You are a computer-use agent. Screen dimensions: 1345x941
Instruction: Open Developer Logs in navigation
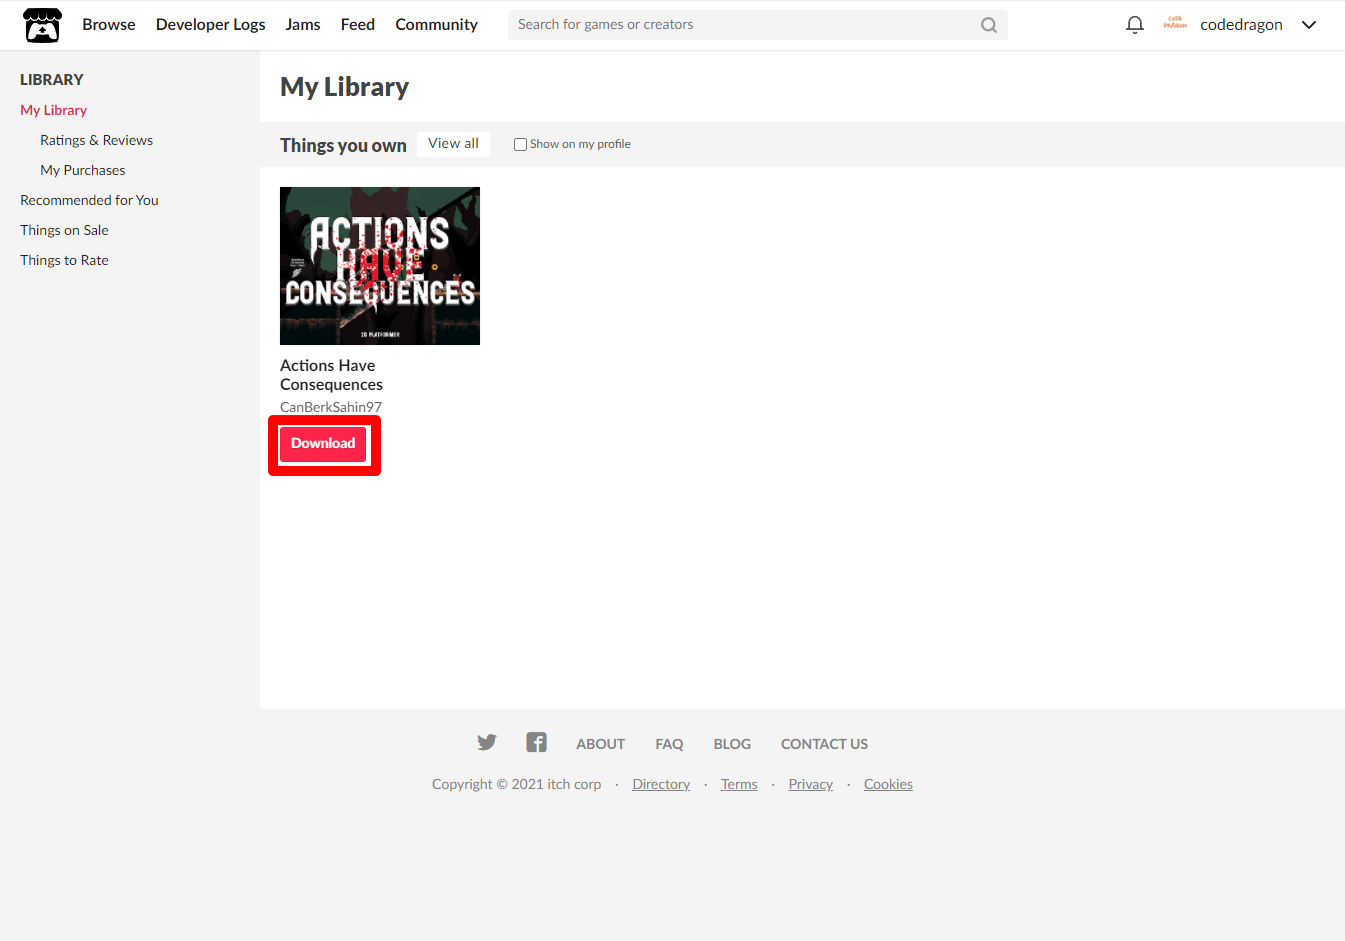click(x=211, y=25)
